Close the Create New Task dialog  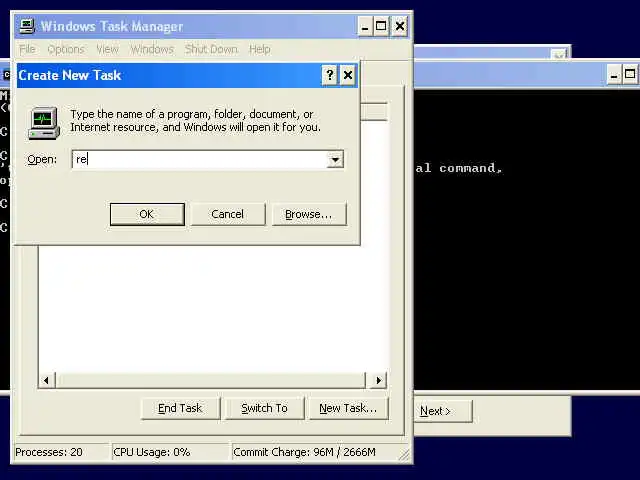click(x=348, y=75)
